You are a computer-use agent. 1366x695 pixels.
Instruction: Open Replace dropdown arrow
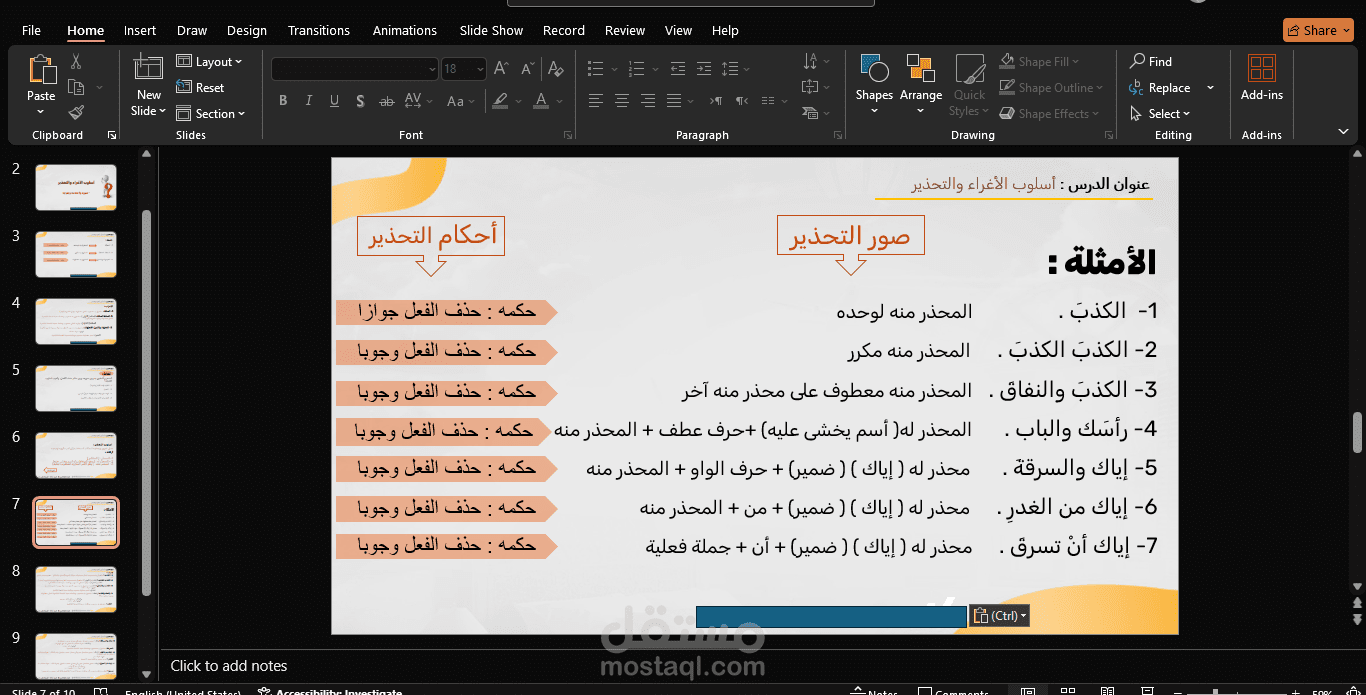1210,88
